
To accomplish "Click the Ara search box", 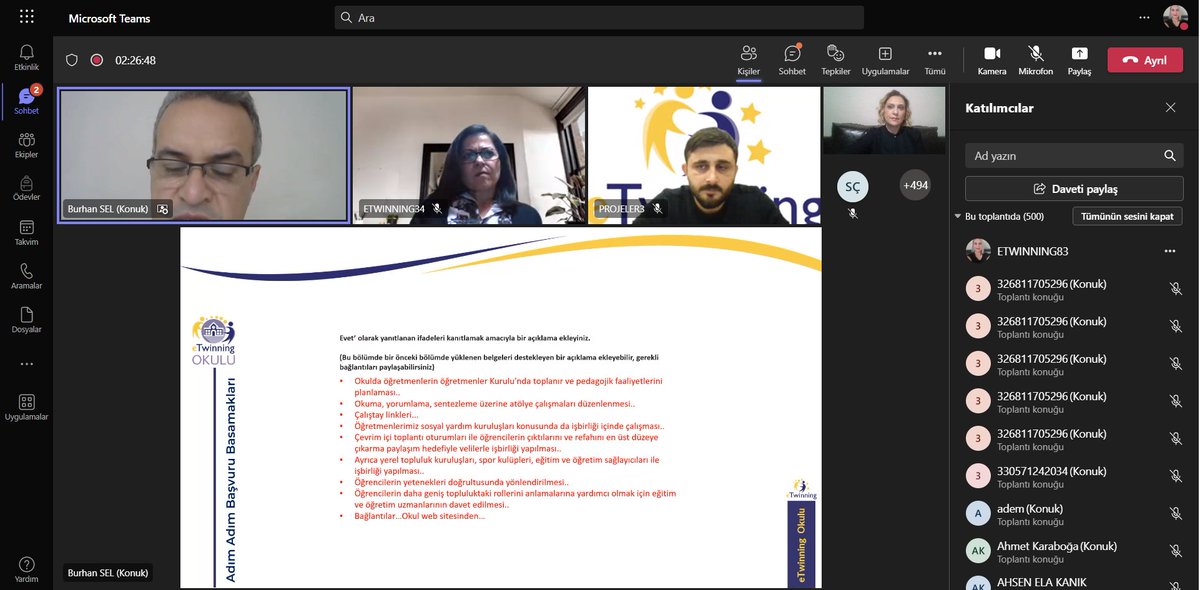I will tap(599, 17).
